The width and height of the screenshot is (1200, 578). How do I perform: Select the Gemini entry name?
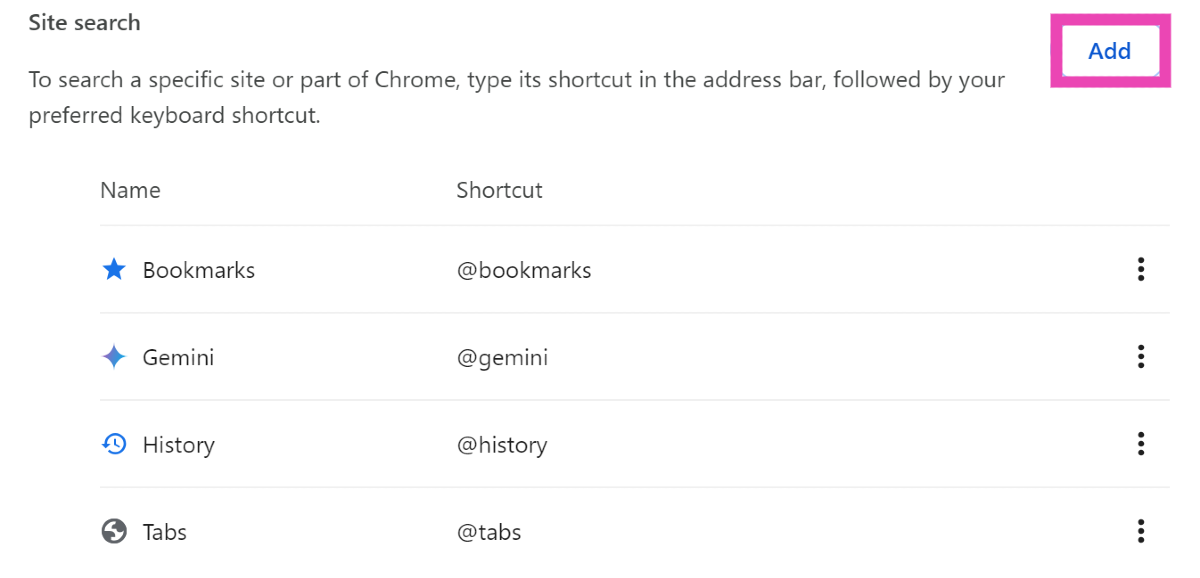[178, 357]
